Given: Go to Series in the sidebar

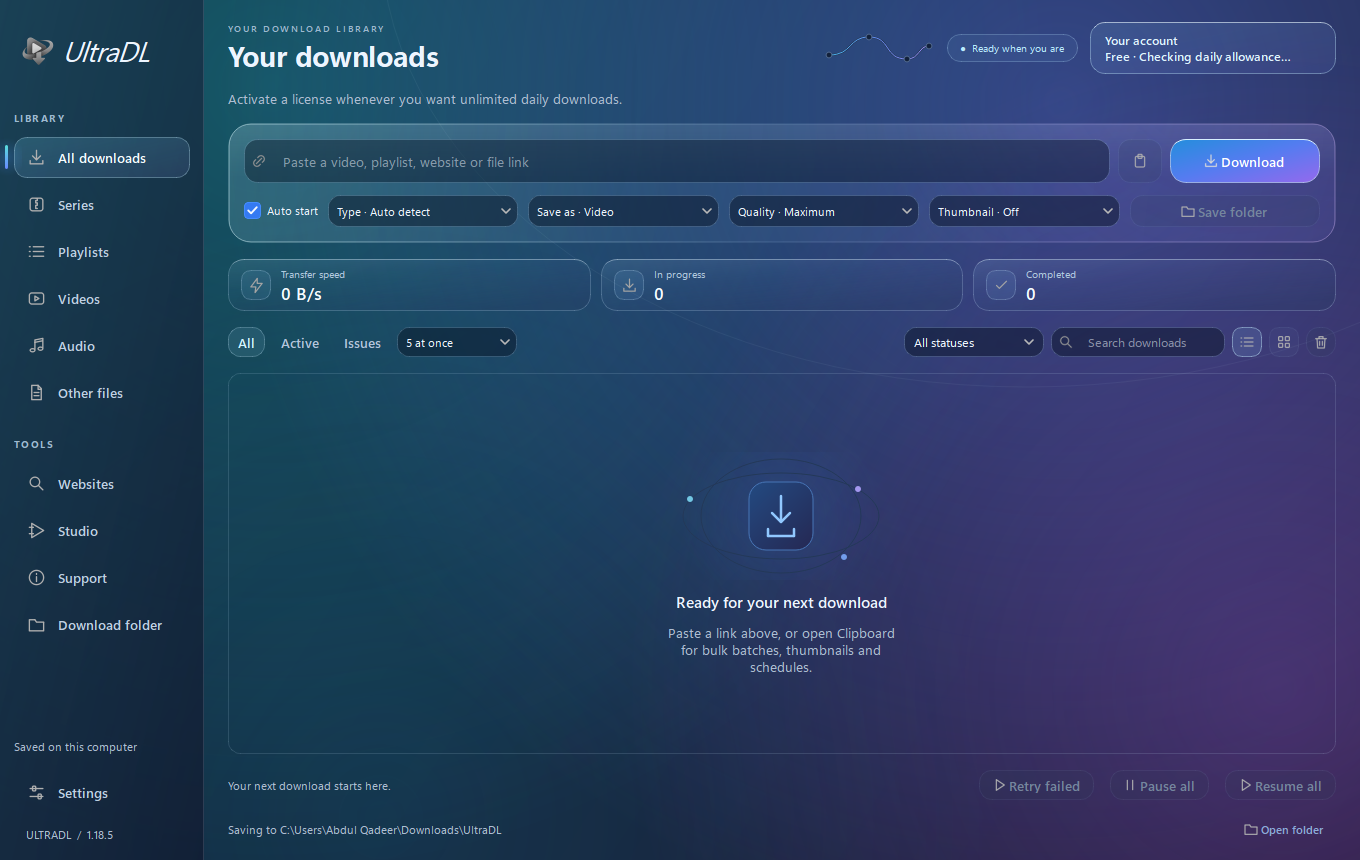Looking at the screenshot, I should click(102, 204).
